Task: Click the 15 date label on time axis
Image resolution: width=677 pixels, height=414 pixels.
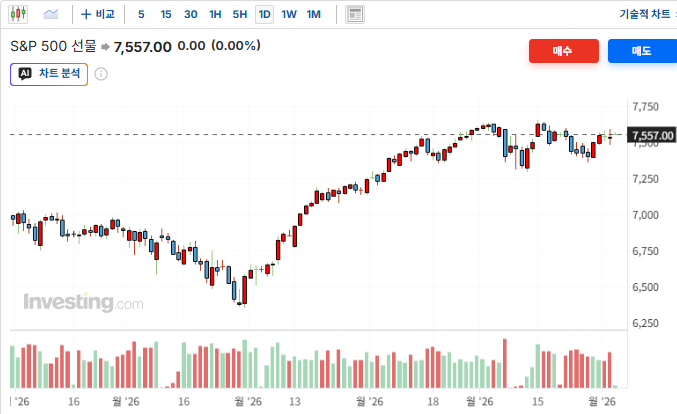Action: pyautogui.click(x=538, y=402)
